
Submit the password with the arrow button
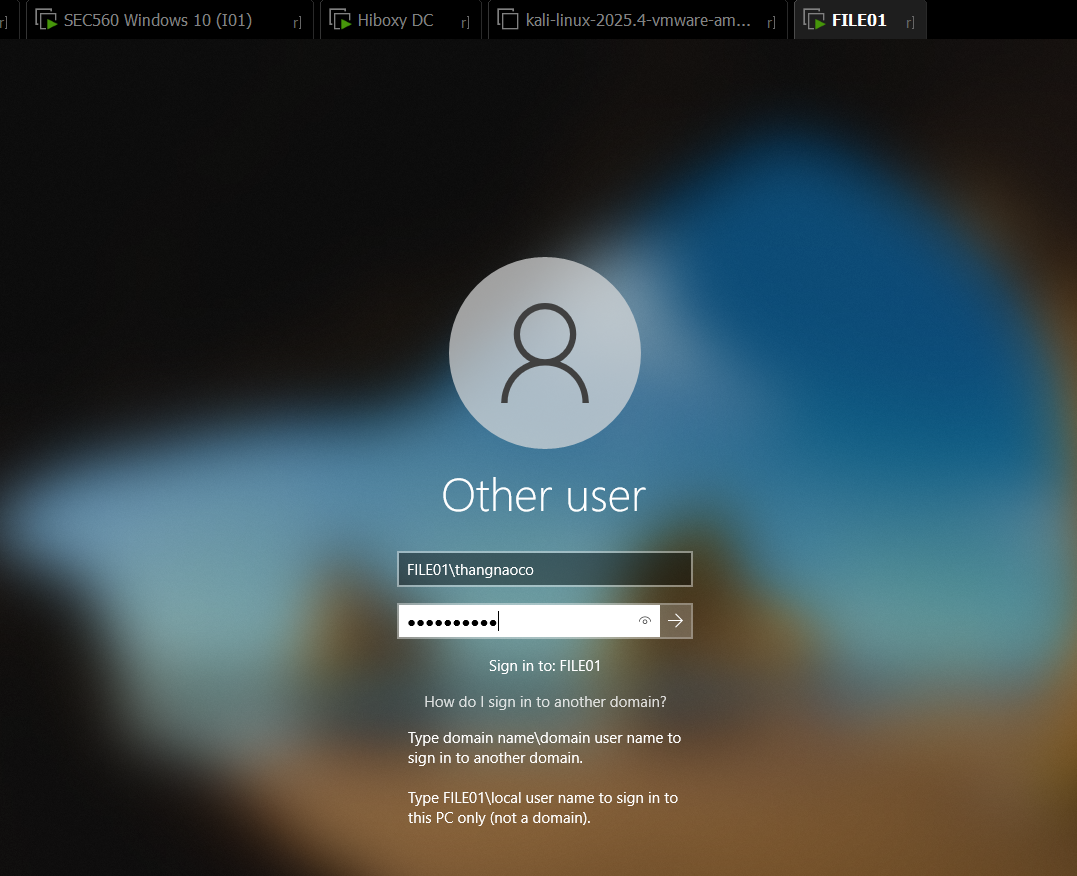[x=676, y=621]
